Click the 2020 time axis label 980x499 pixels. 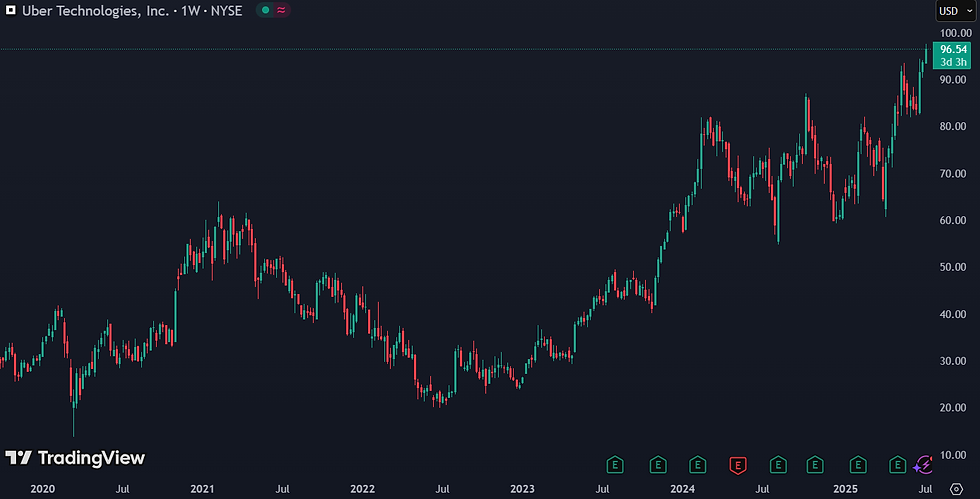pos(42,489)
